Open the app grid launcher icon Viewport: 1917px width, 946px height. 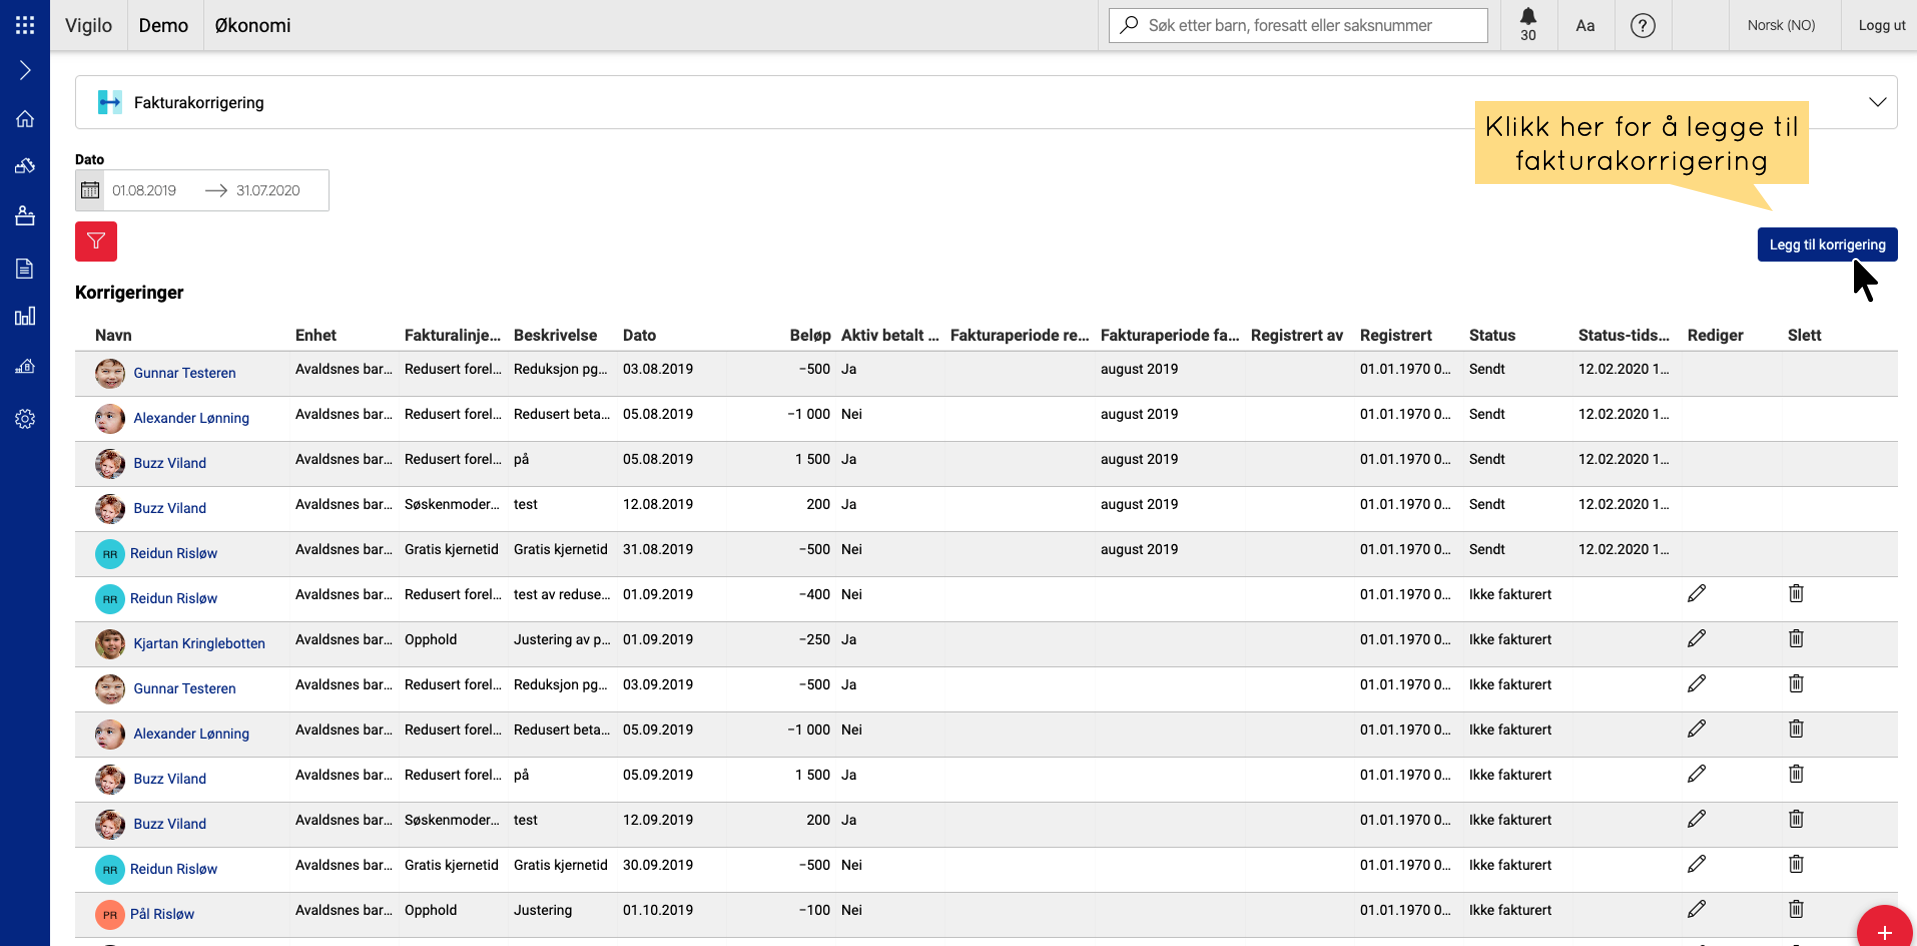25,25
